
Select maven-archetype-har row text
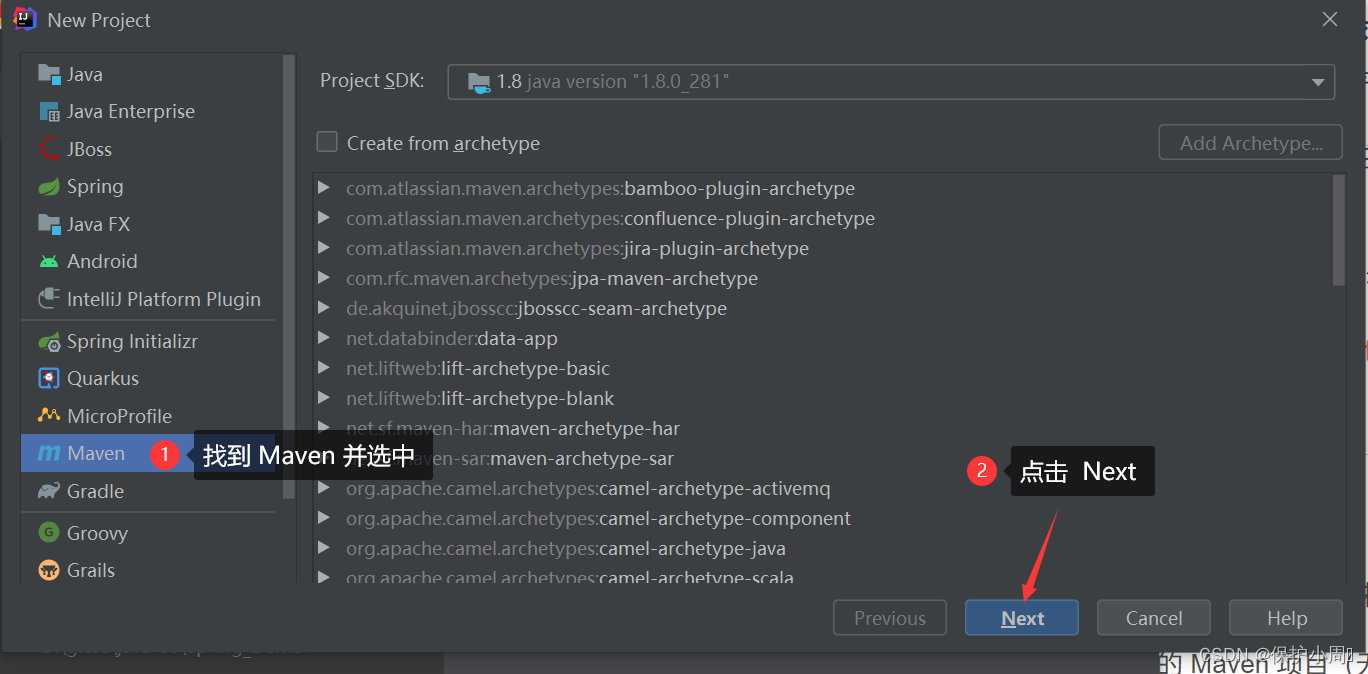pyautogui.click(x=513, y=428)
